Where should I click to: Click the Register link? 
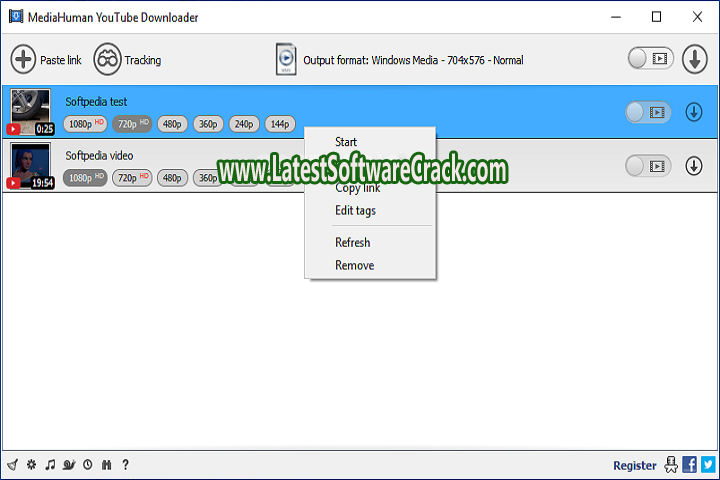[x=634, y=465]
